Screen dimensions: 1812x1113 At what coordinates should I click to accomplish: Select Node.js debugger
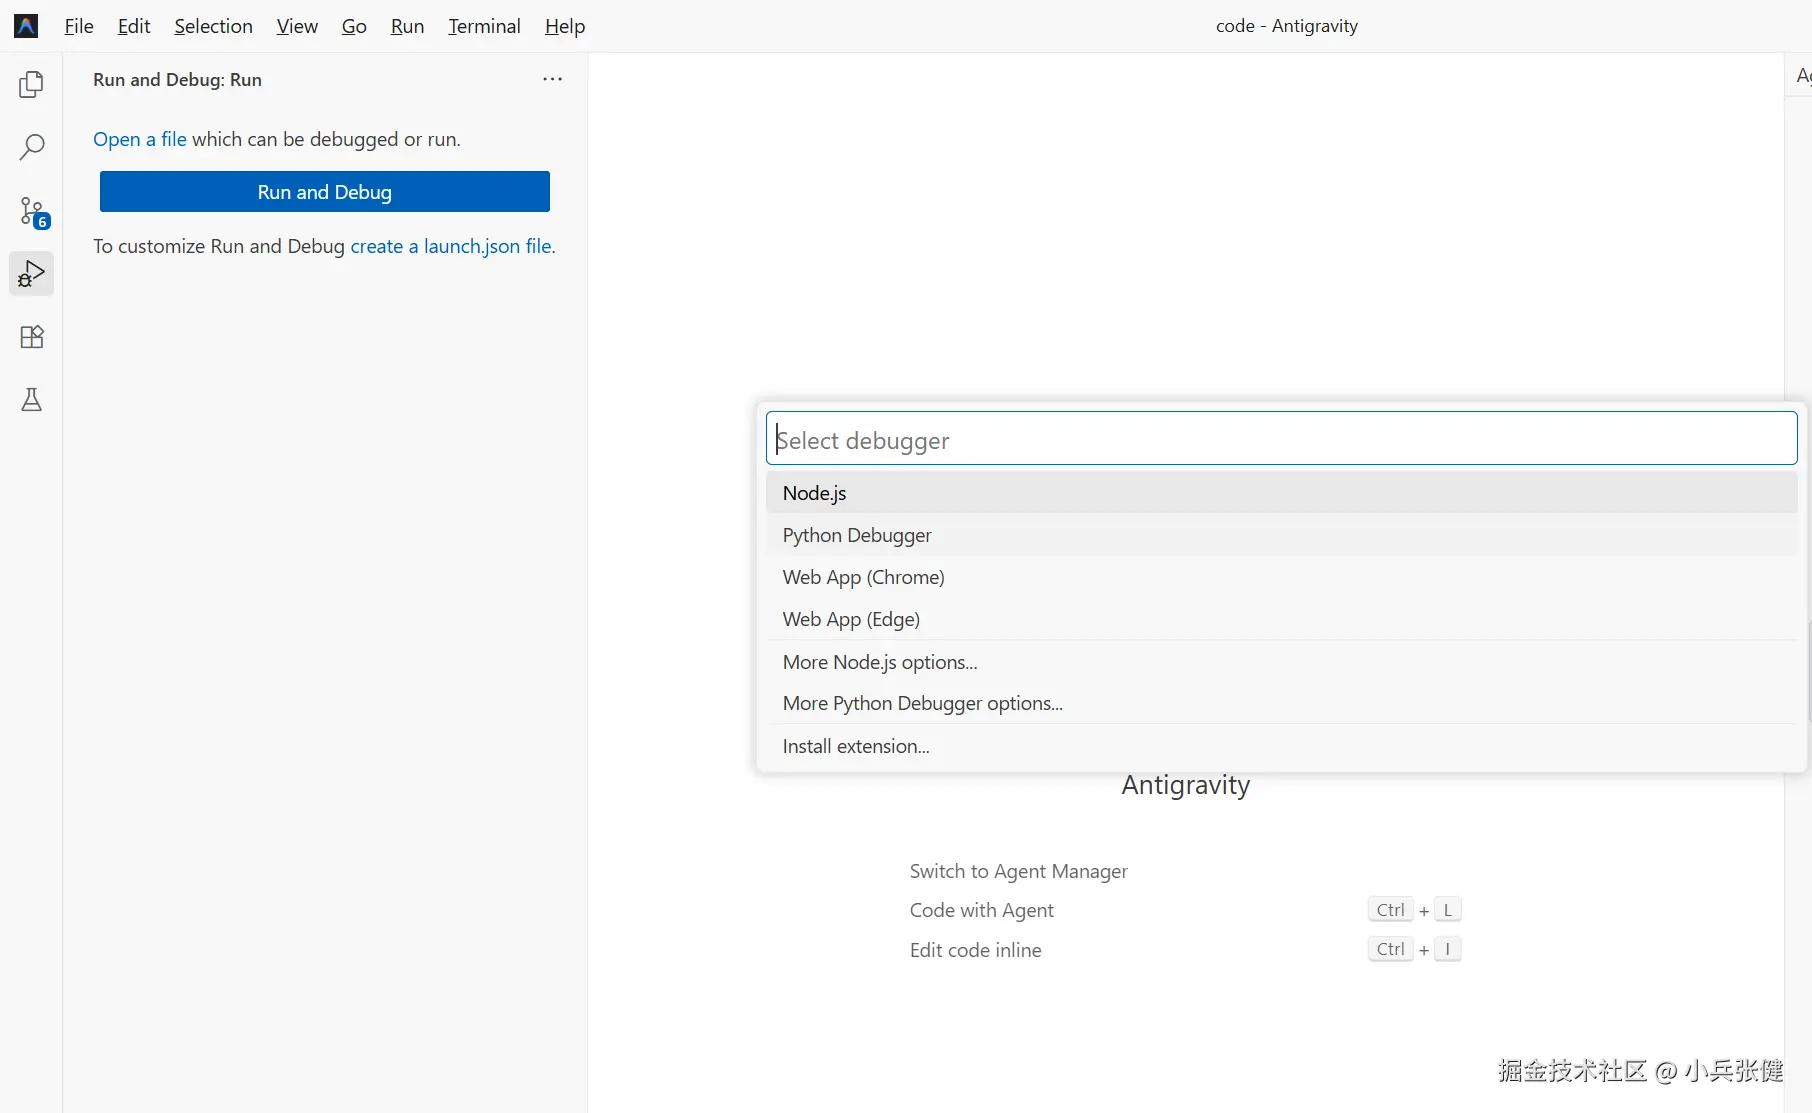coord(1282,493)
